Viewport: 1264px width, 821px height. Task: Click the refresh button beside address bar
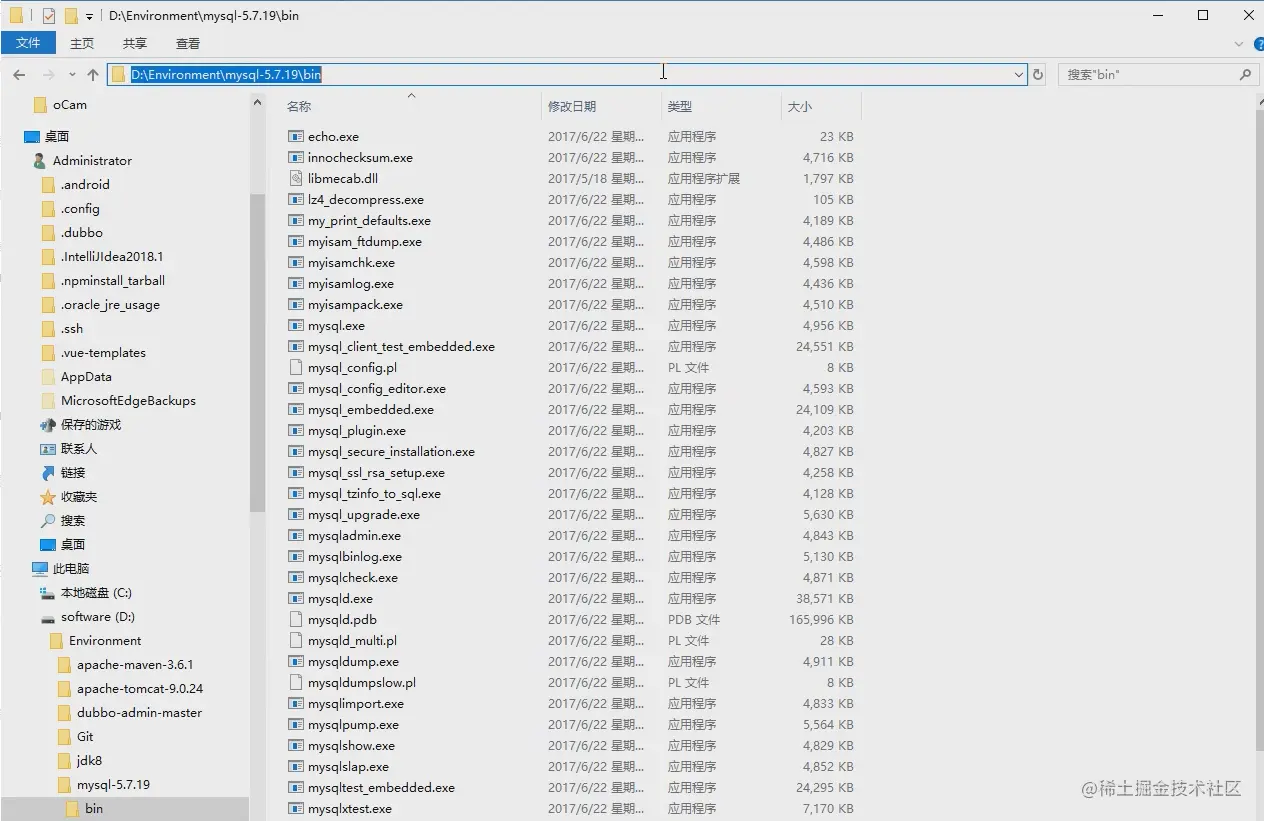coord(1038,75)
